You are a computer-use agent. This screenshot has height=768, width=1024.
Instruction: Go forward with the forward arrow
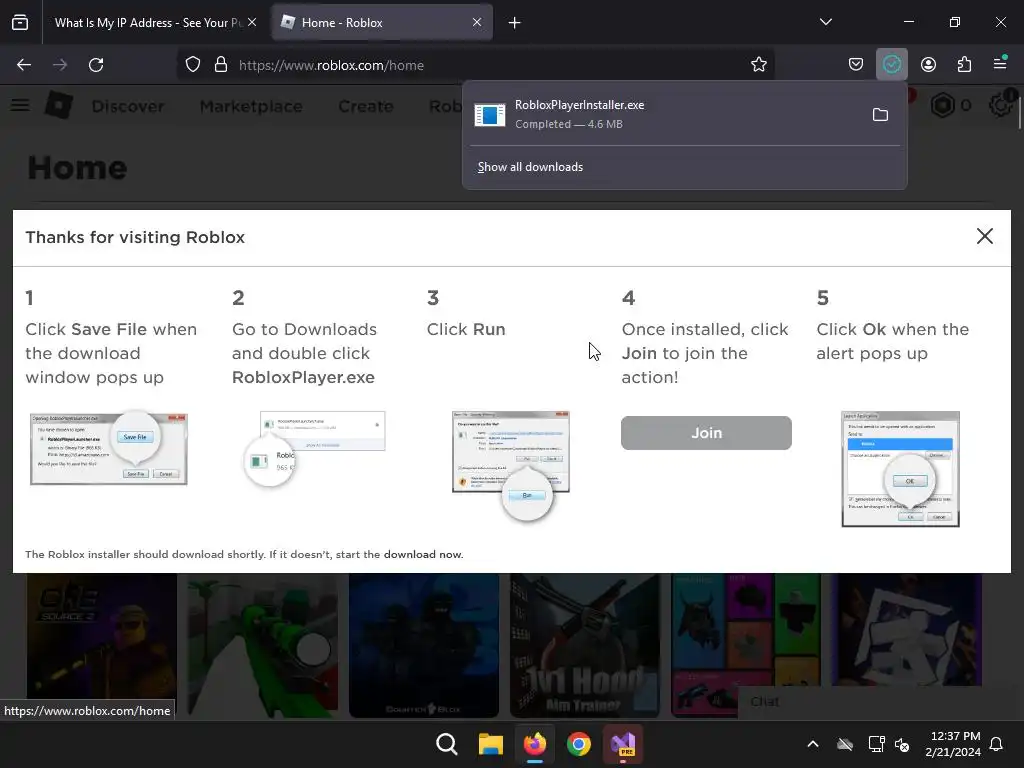[x=60, y=65]
